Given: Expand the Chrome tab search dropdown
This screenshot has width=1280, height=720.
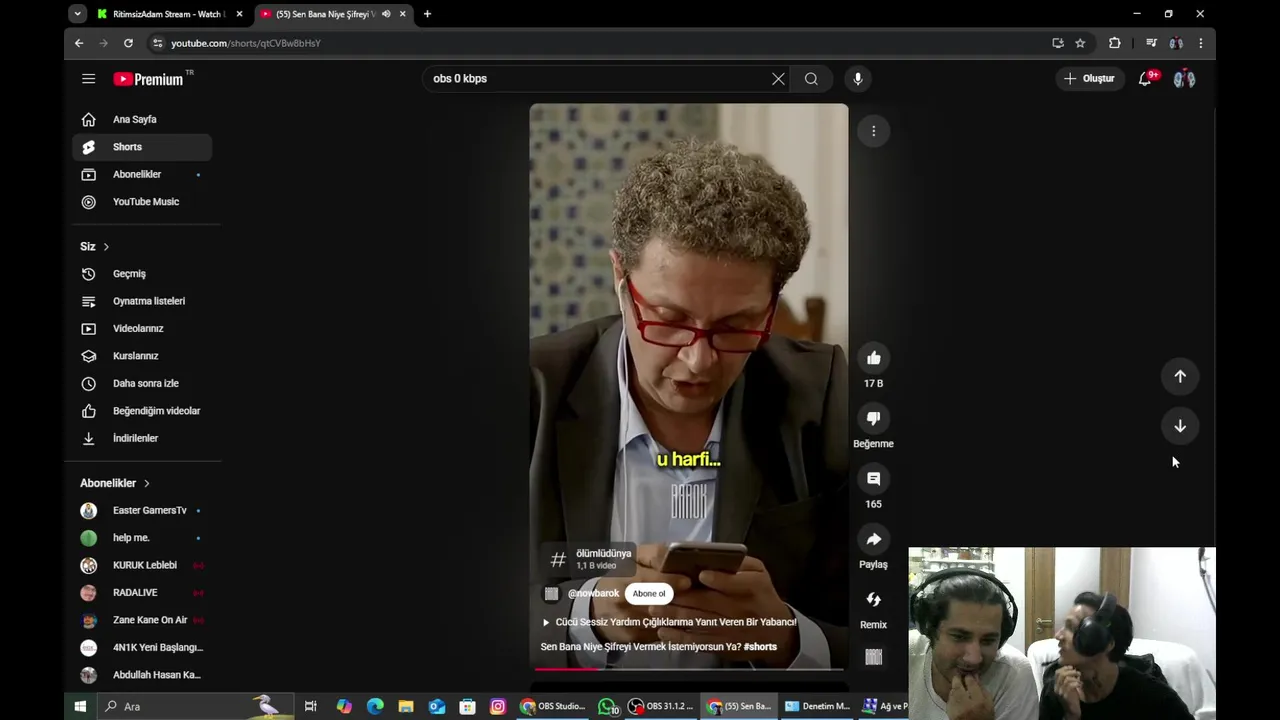Looking at the screenshot, I should click(x=77, y=14).
